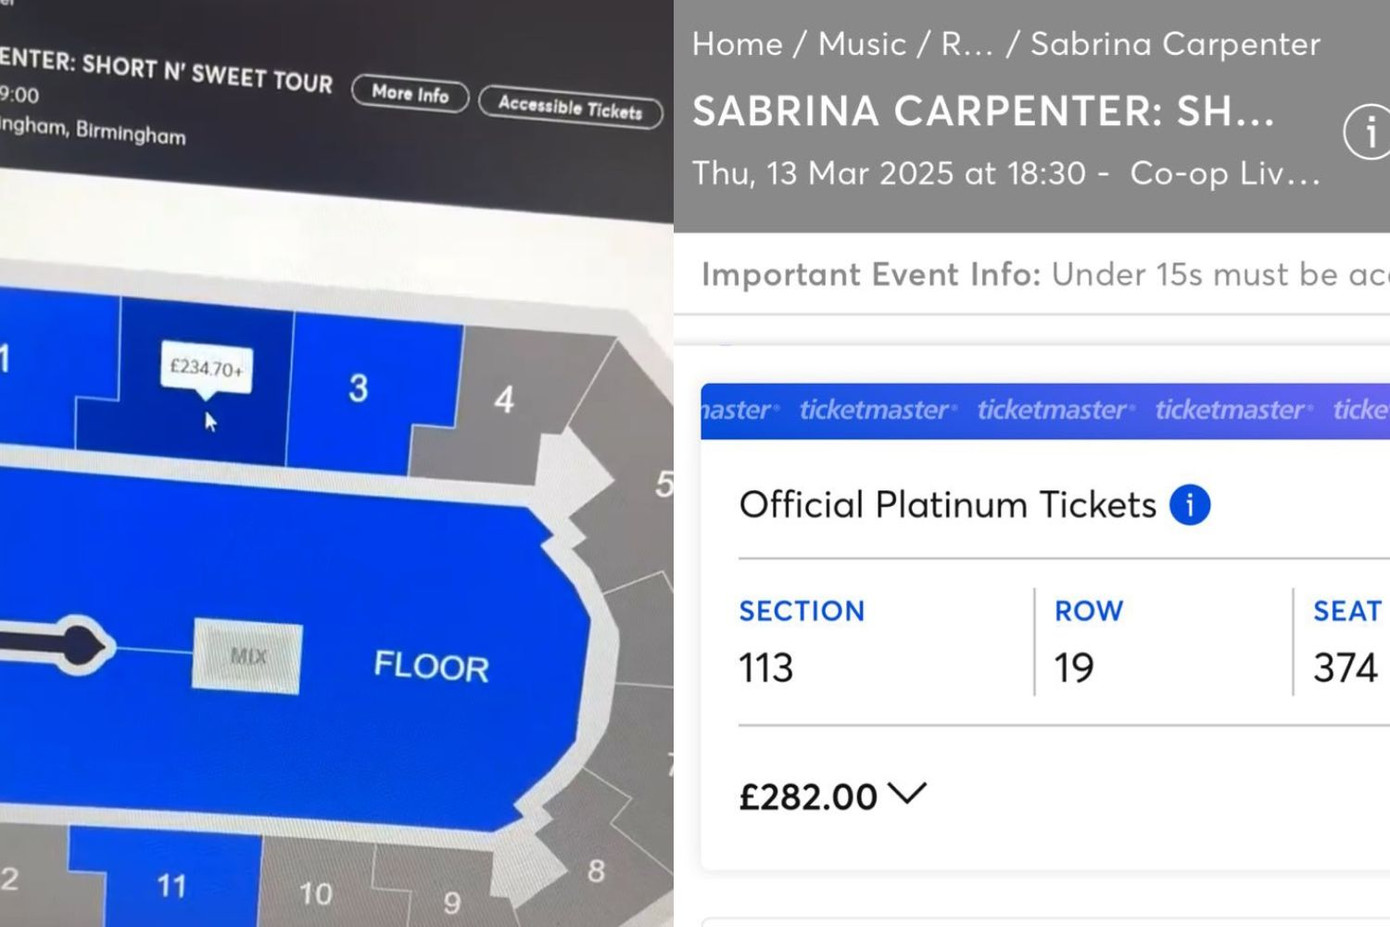Click the MIX desk box on map

coord(247,656)
